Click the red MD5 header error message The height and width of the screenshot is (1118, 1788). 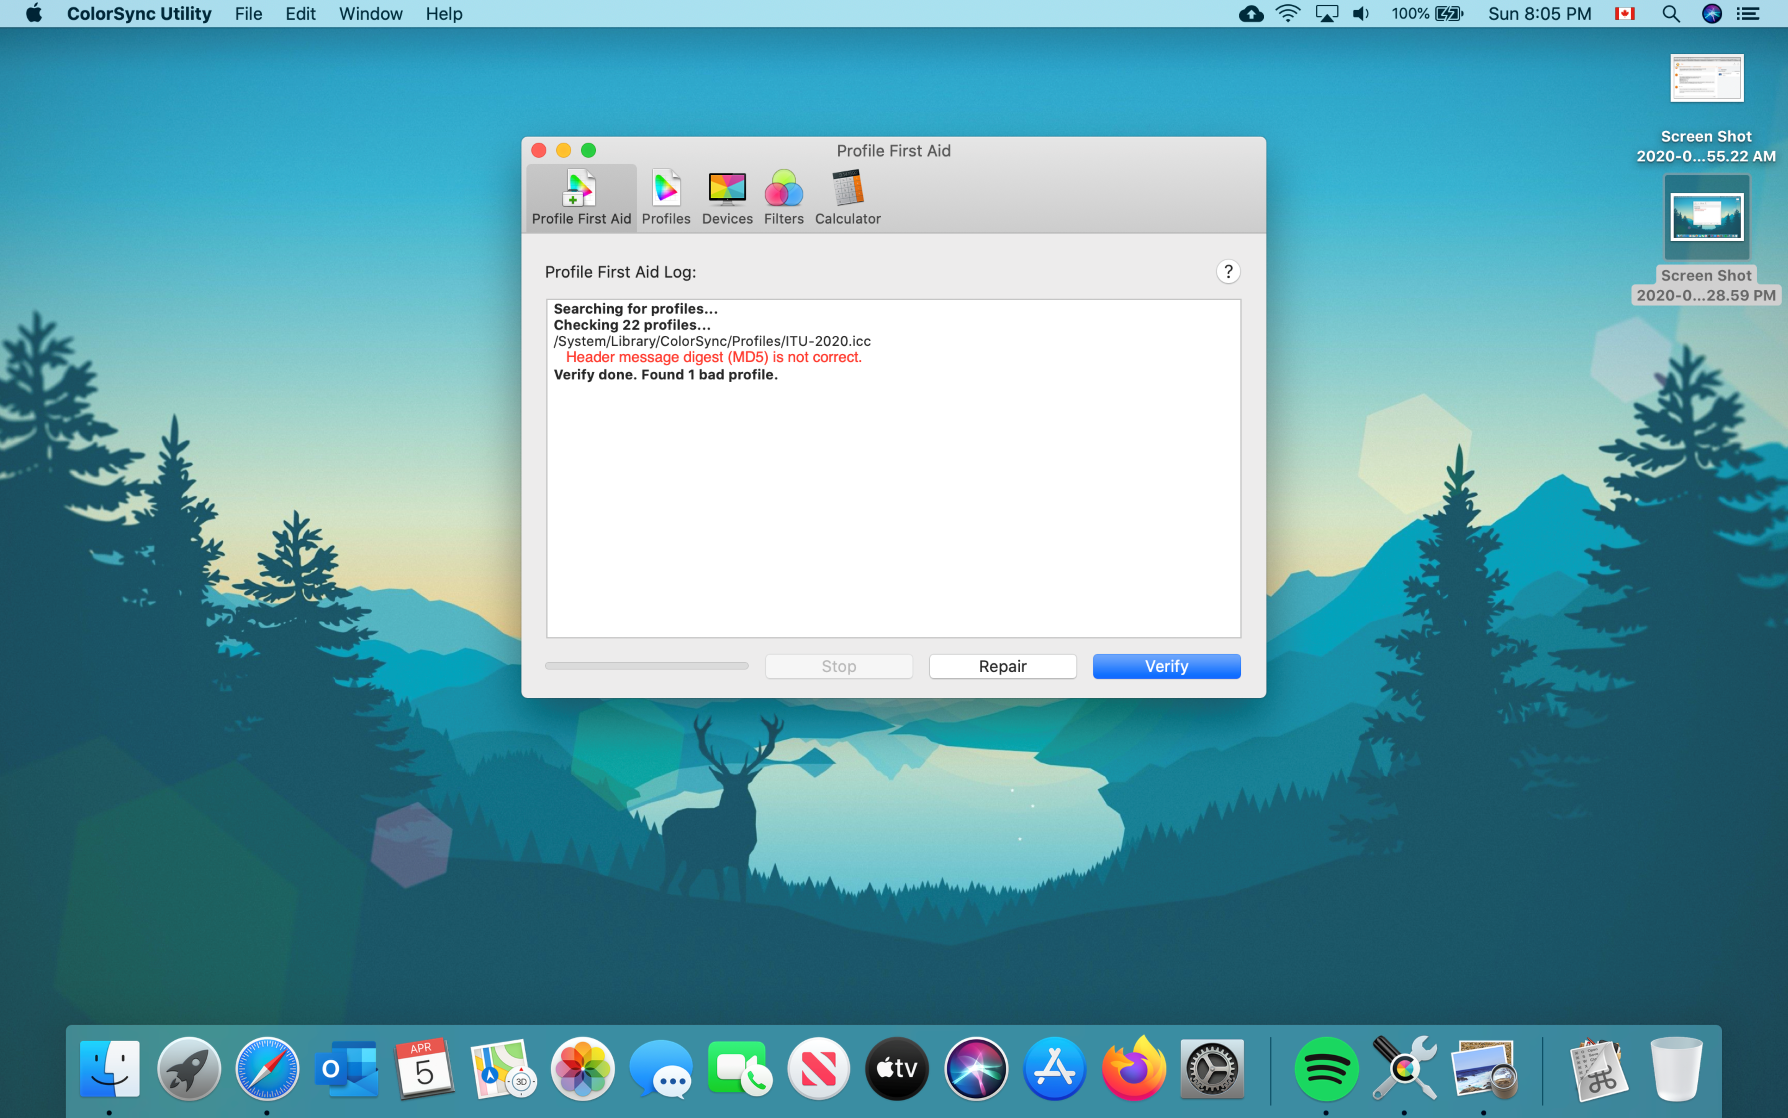[x=714, y=357]
